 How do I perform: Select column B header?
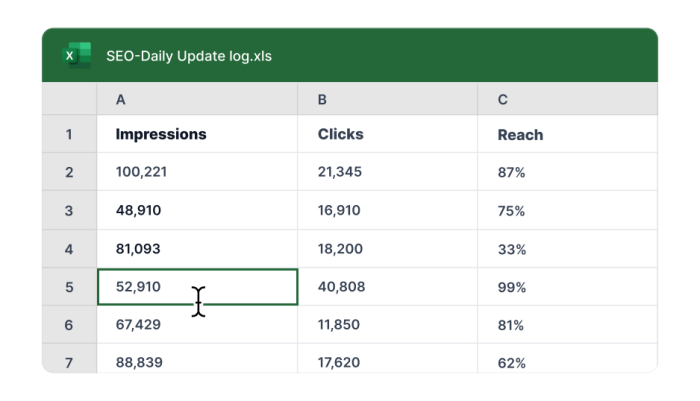click(x=387, y=99)
